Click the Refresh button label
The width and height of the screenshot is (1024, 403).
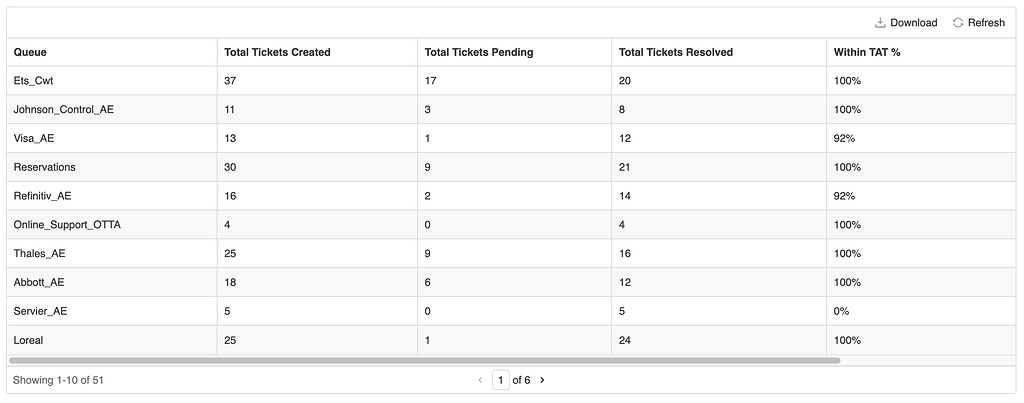[x=986, y=23]
